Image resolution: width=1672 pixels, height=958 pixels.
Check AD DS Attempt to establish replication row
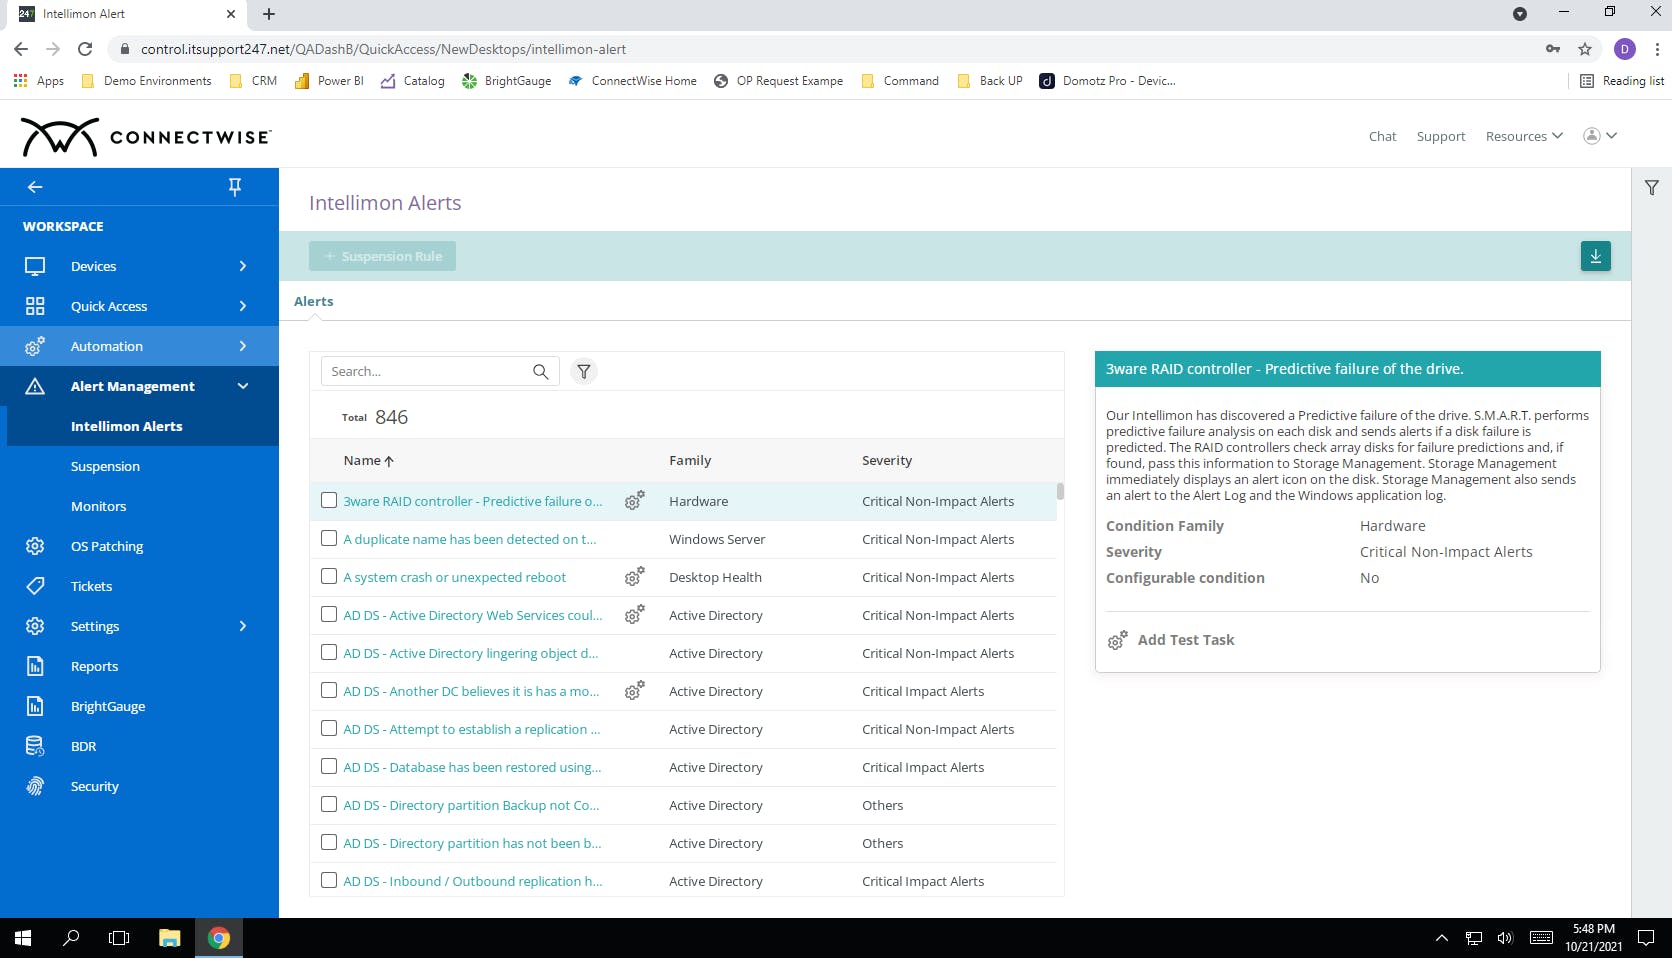pos(329,728)
